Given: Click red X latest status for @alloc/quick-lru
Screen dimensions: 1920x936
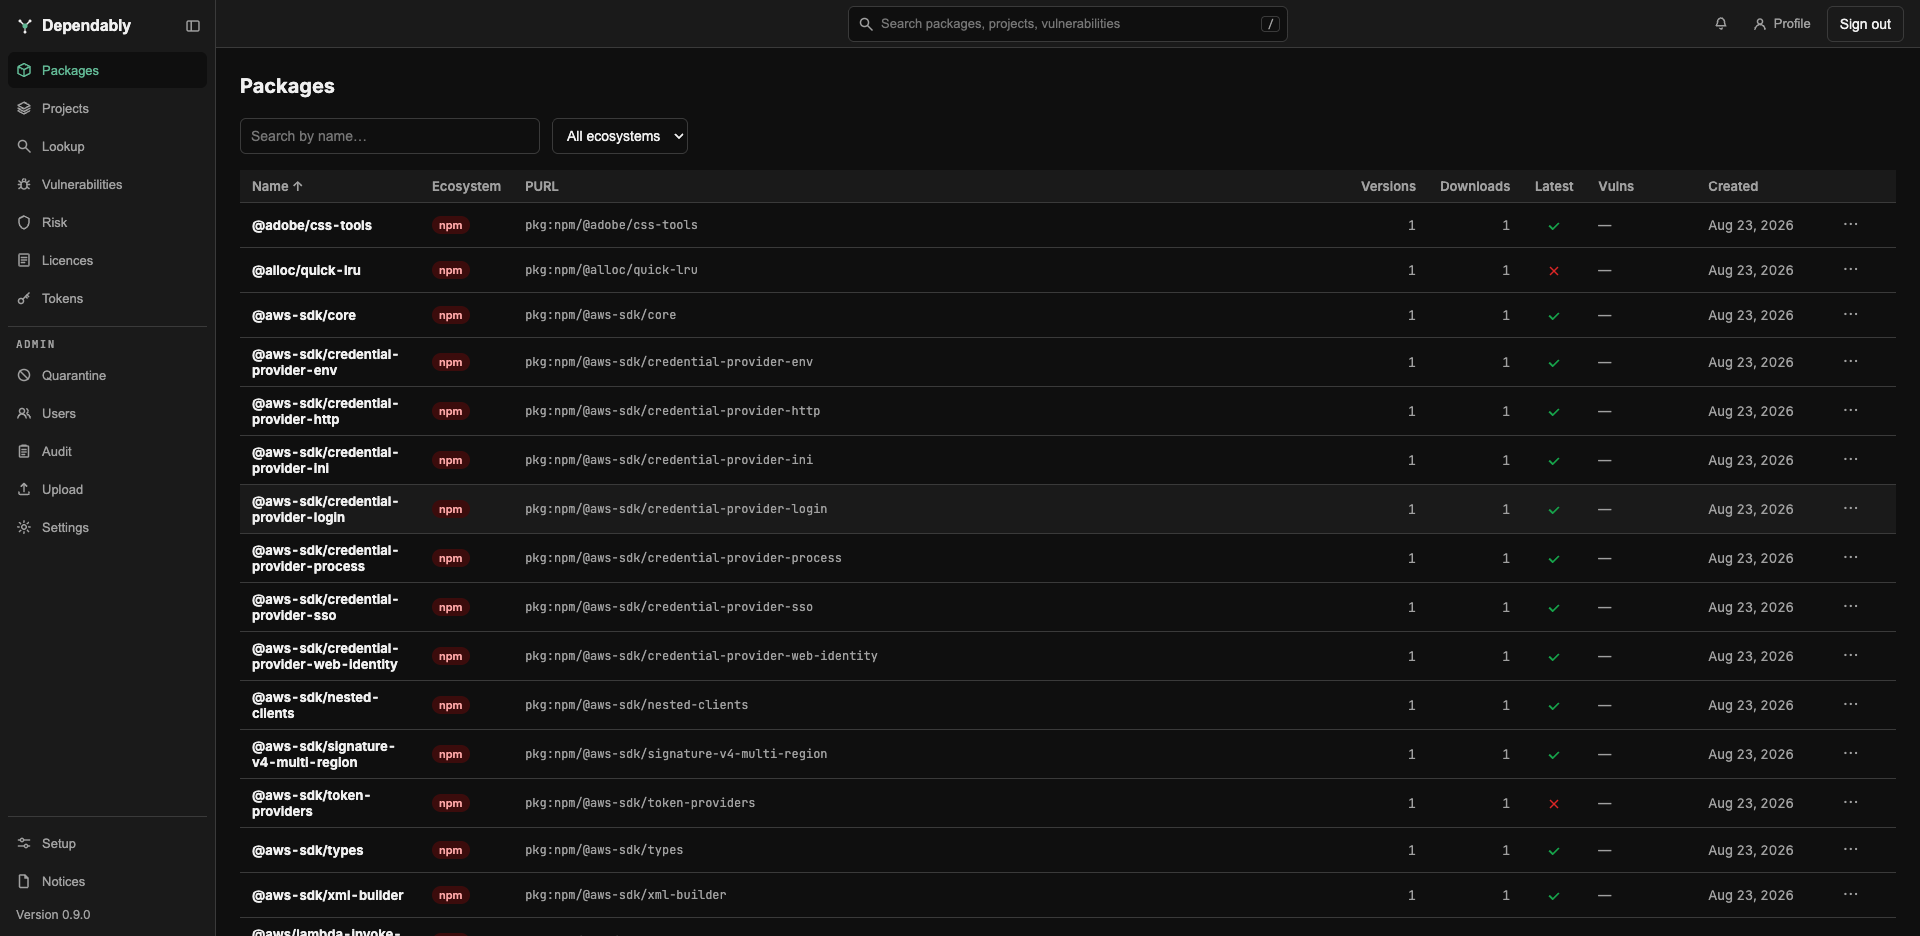Looking at the screenshot, I should point(1554,271).
